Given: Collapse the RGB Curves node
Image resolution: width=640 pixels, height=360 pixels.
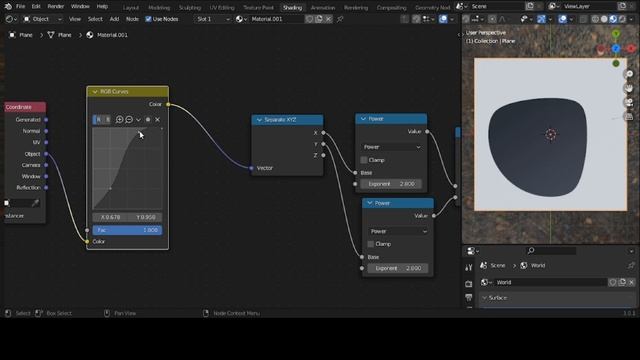Looking at the screenshot, I should (95, 92).
